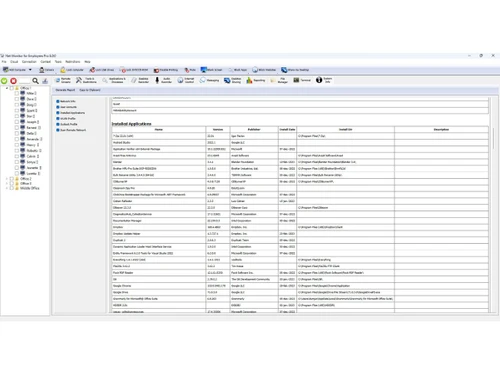Viewport: 500px width, 375px height.
Task: Click the Lock Computer icon
Action: pos(63,70)
